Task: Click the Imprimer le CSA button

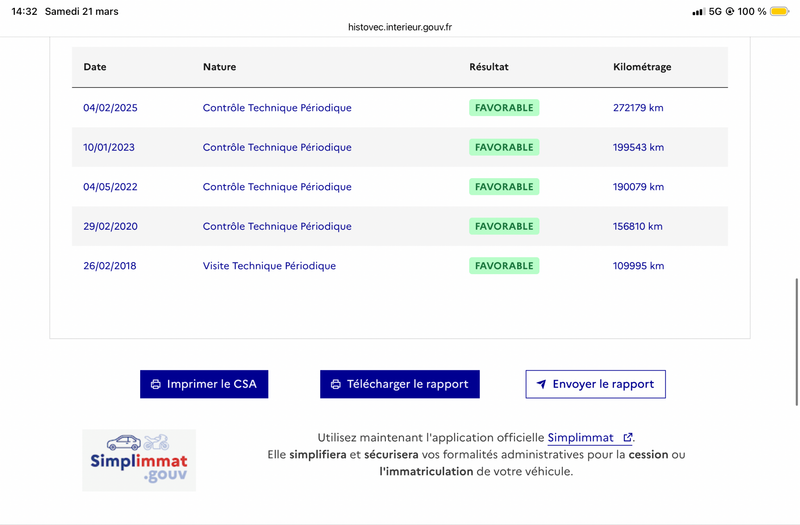Action: pyautogui.click(x=204, y=384)
